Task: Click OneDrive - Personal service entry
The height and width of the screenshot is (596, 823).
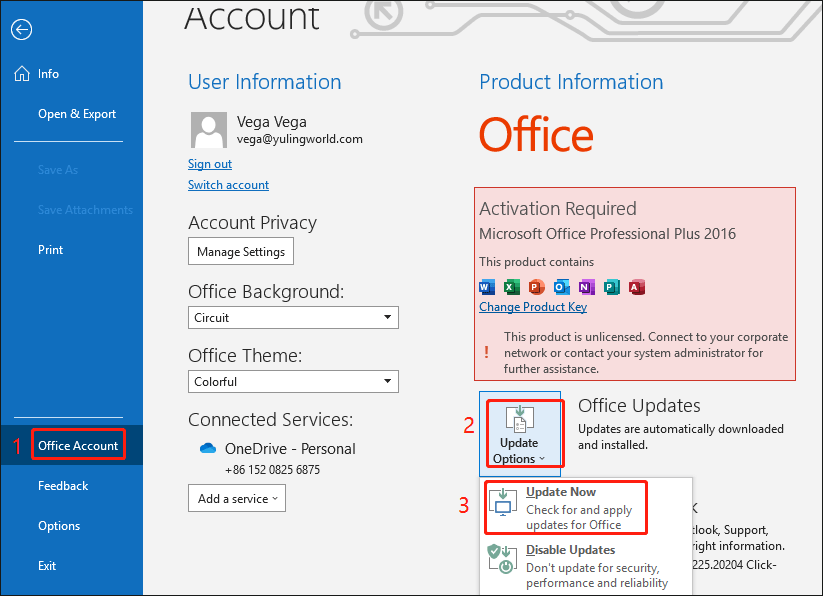Action: click(x=290, y=449)
